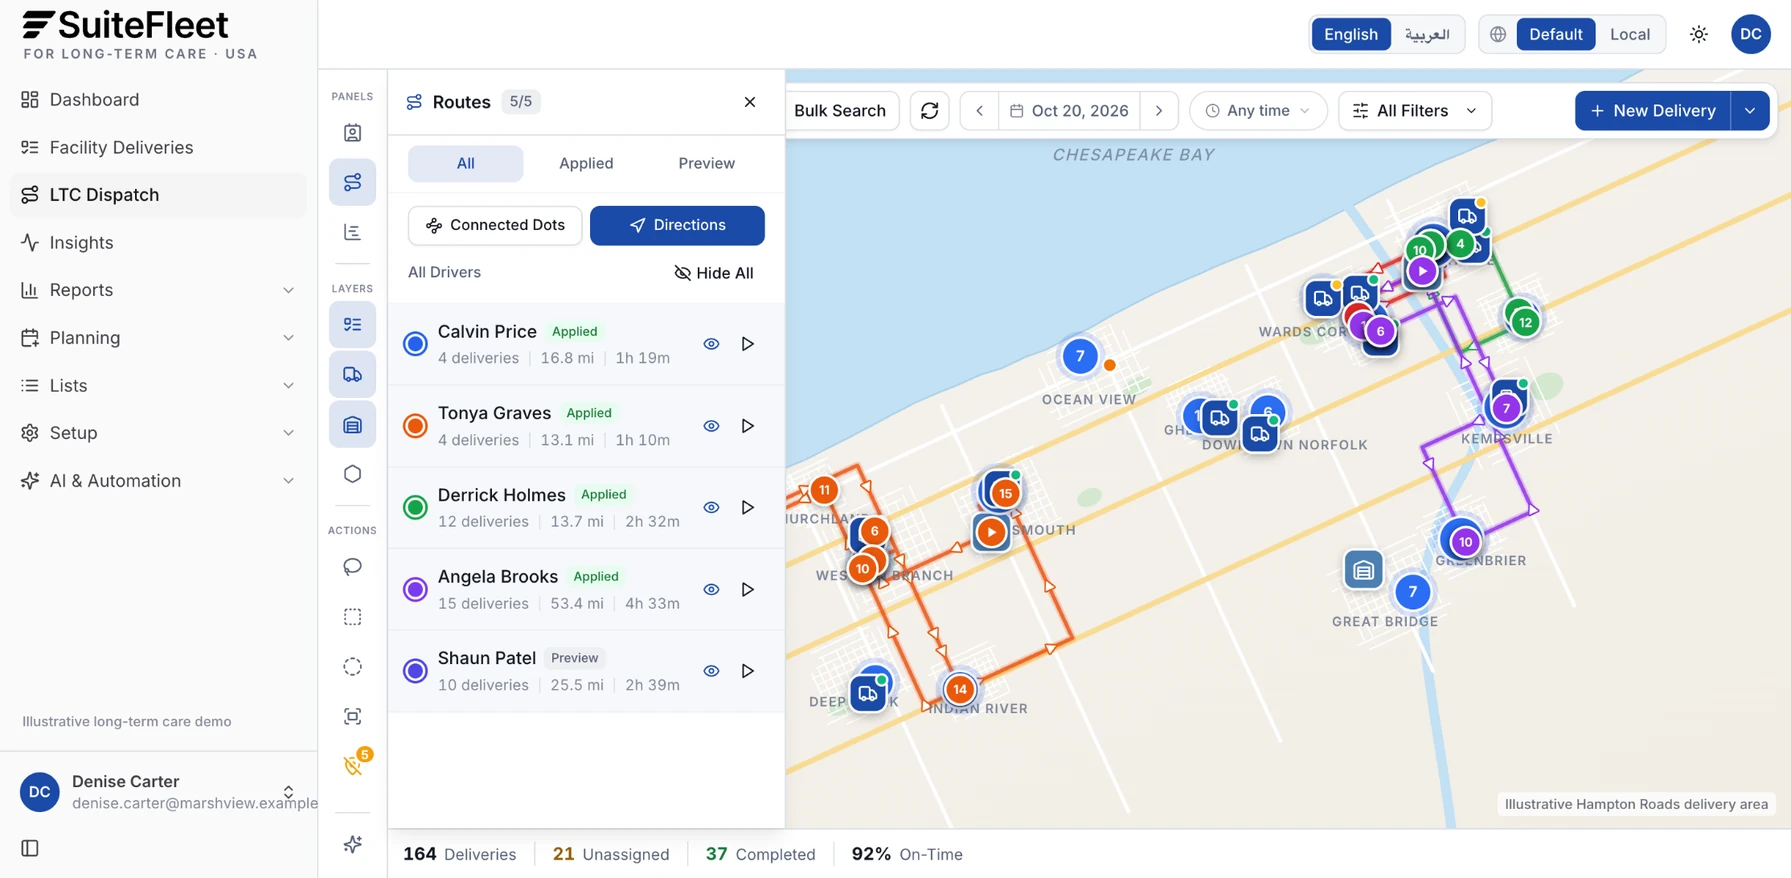Click the New Delivery button

coord(1653,111)
